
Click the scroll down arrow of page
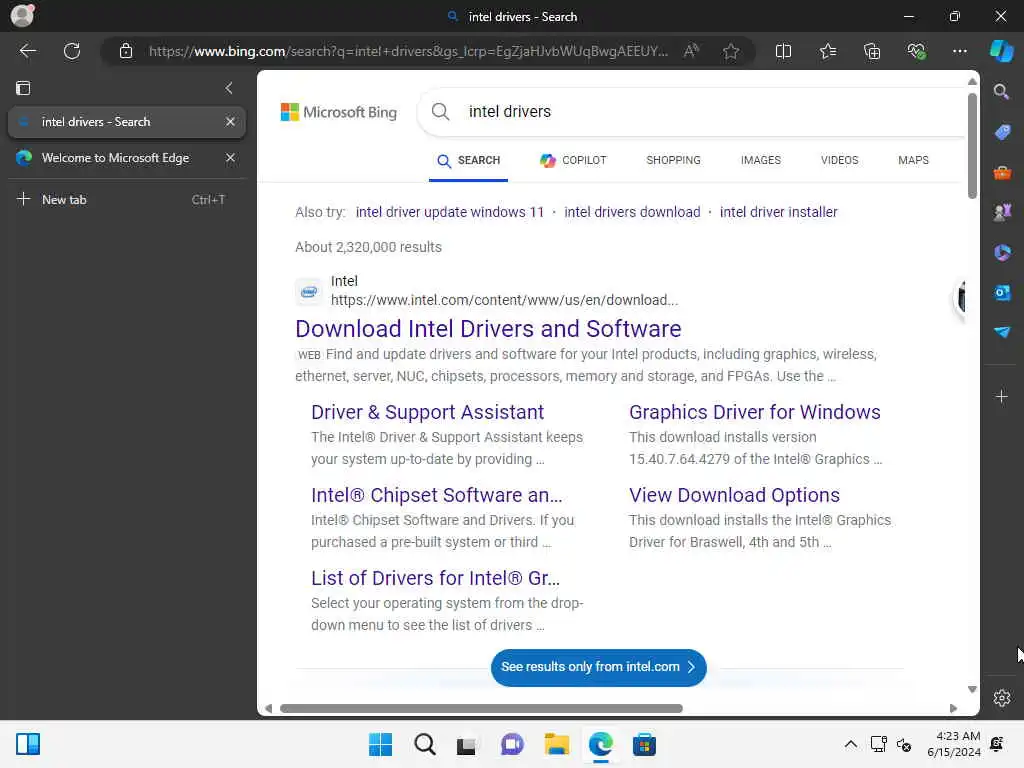[x=972, y=690]
